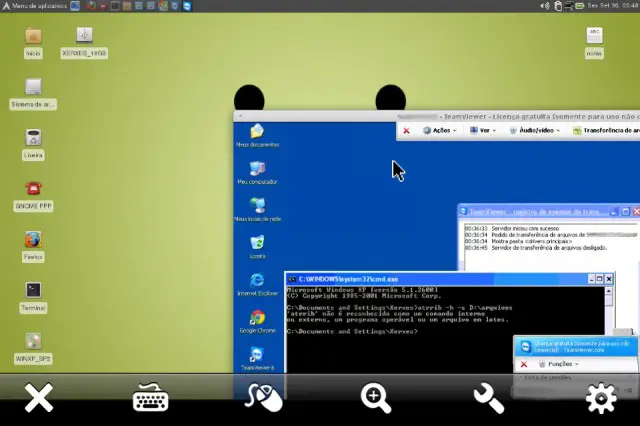Open the WINXP_SP2 disc icon
Viewport: 640px width, 426px height.
click(x=33, y=348)
